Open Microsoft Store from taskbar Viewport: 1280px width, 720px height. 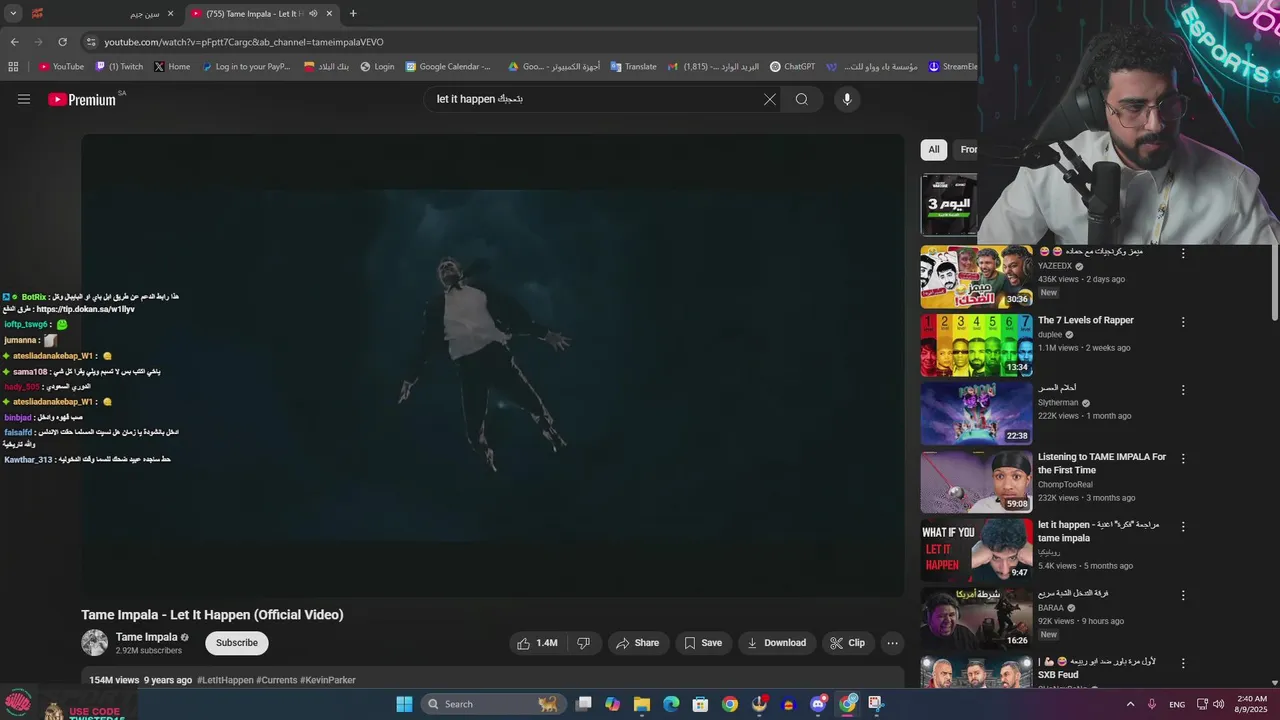(x=701, y=704)
